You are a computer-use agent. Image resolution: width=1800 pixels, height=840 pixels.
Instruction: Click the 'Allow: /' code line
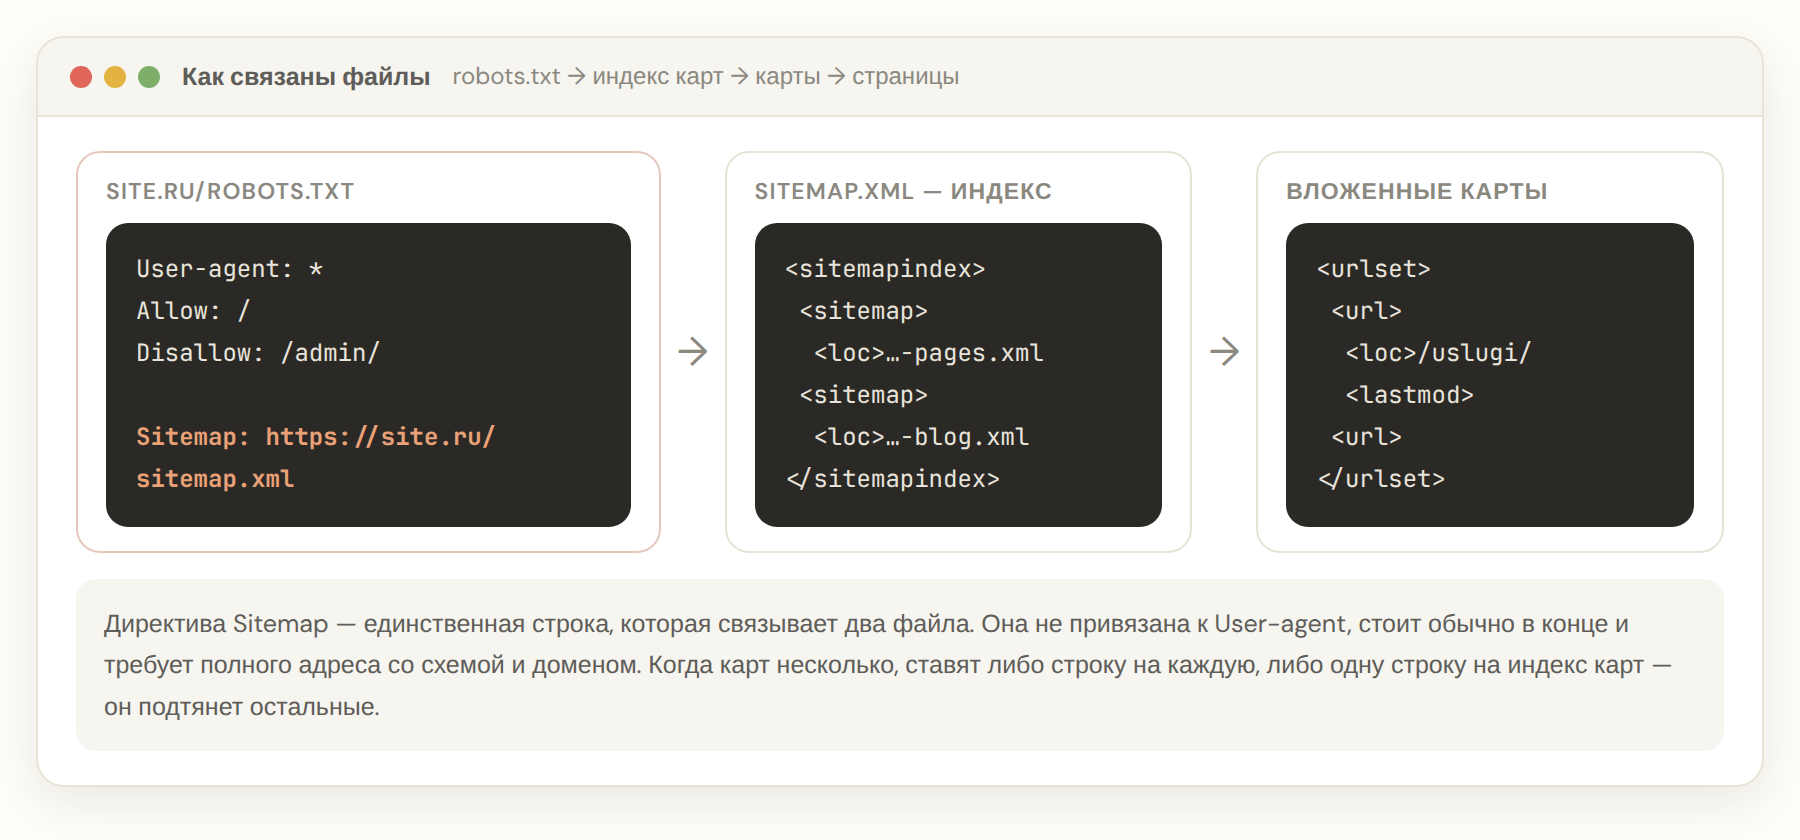point(193,311)
